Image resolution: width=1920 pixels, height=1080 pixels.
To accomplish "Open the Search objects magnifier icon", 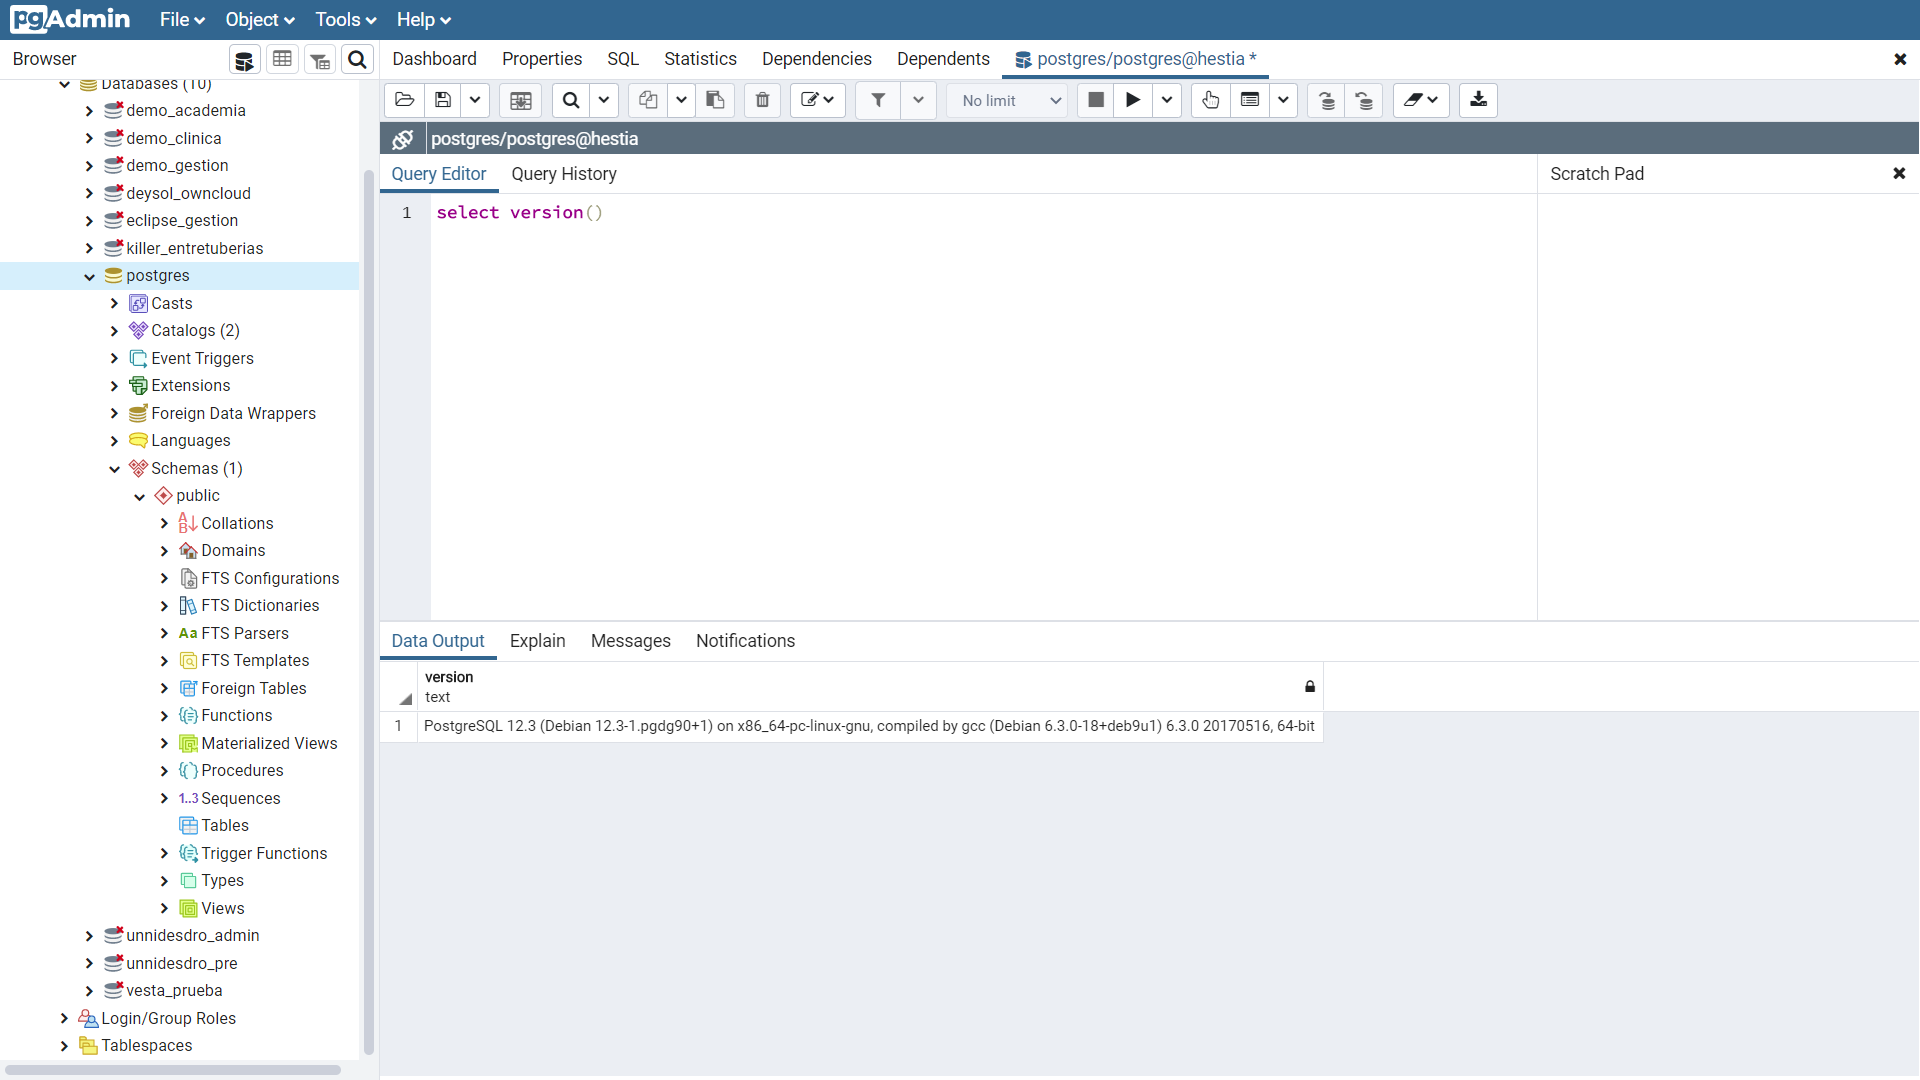I will [x=357, y=59].
